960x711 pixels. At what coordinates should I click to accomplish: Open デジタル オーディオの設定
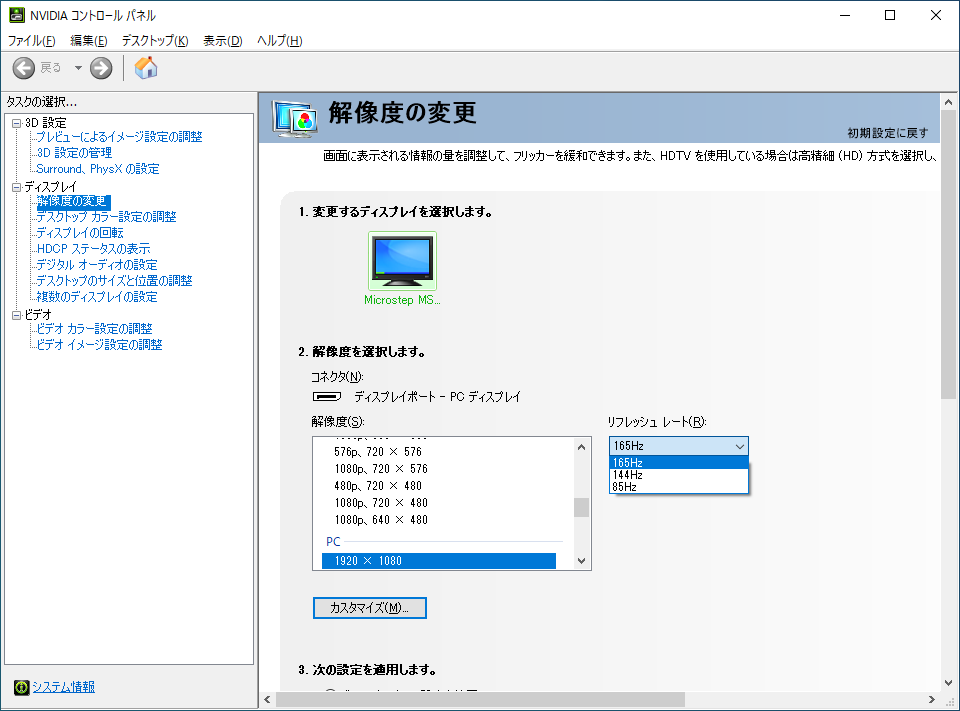97,265
